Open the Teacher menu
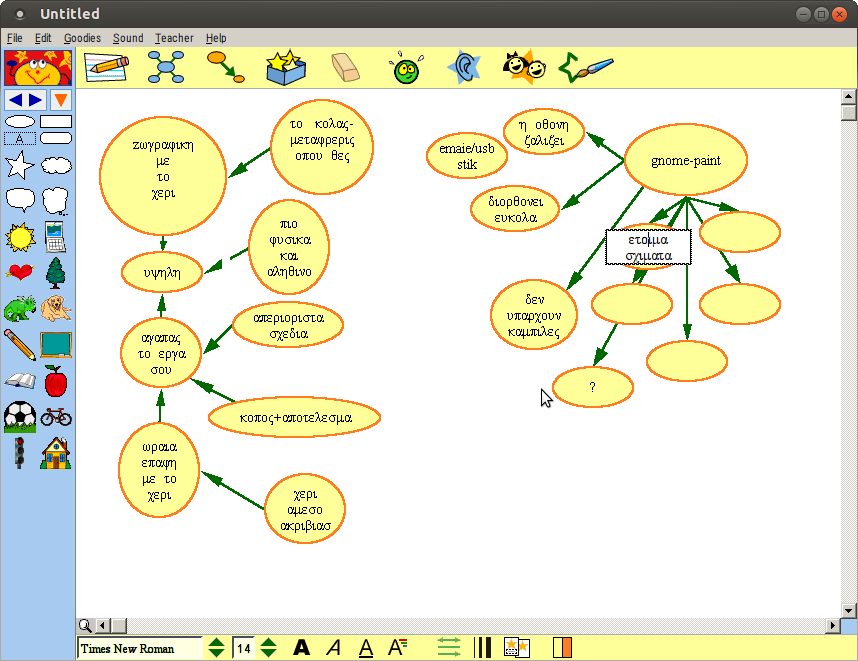Screen dimensions: 858x661 (174, 38)
